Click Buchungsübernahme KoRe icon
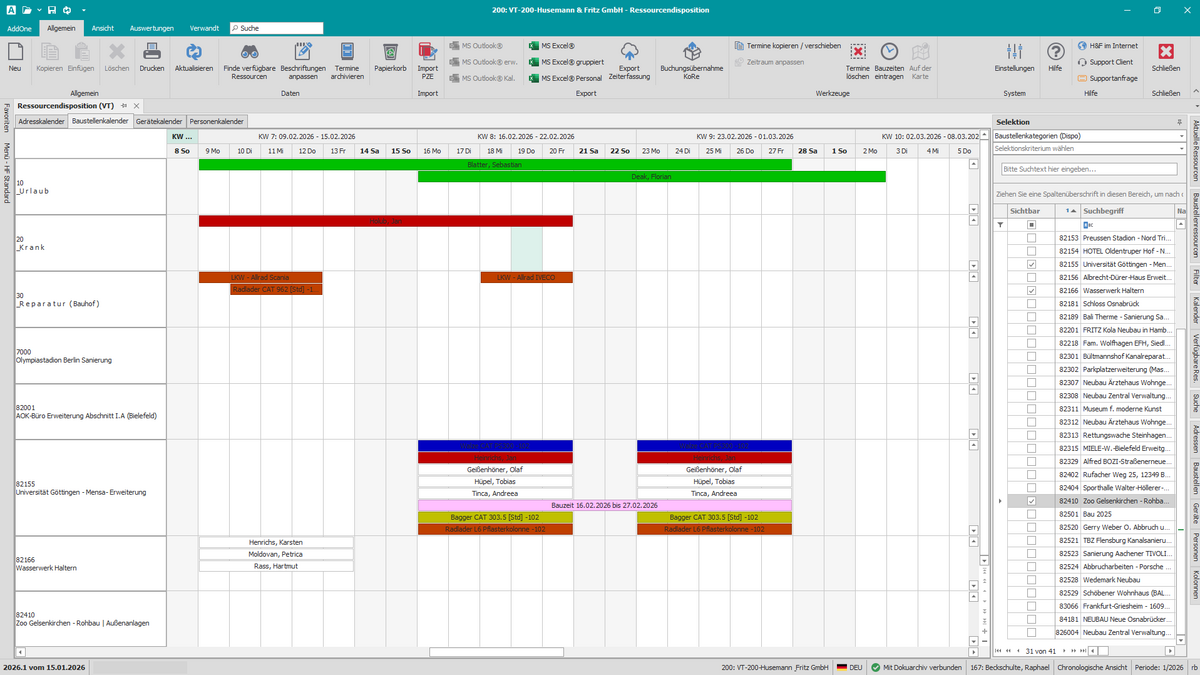1200x675 pixels. click(x=692, y=53)
